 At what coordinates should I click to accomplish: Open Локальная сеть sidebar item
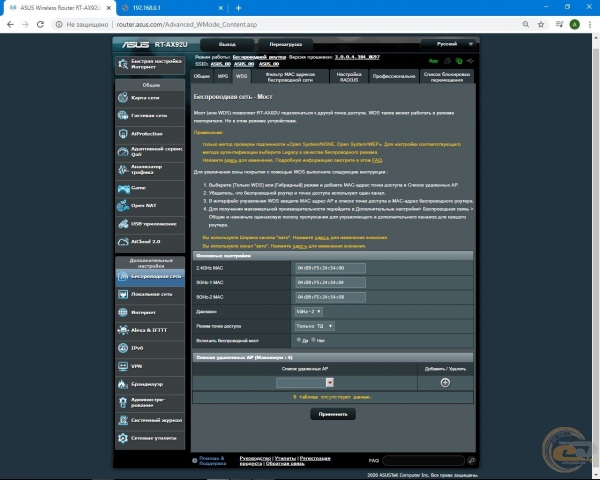(150, 294)
